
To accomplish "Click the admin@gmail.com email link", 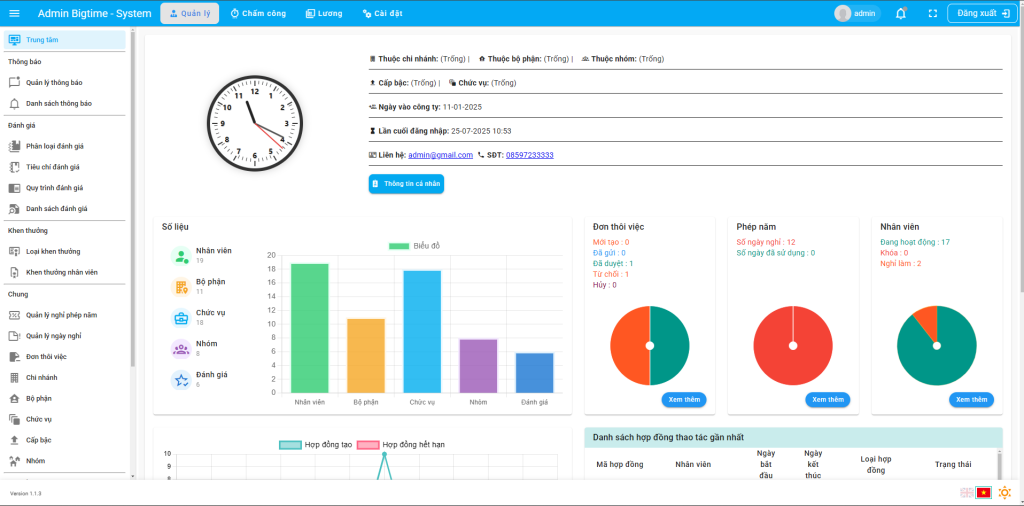I will [x=440, y=155].
